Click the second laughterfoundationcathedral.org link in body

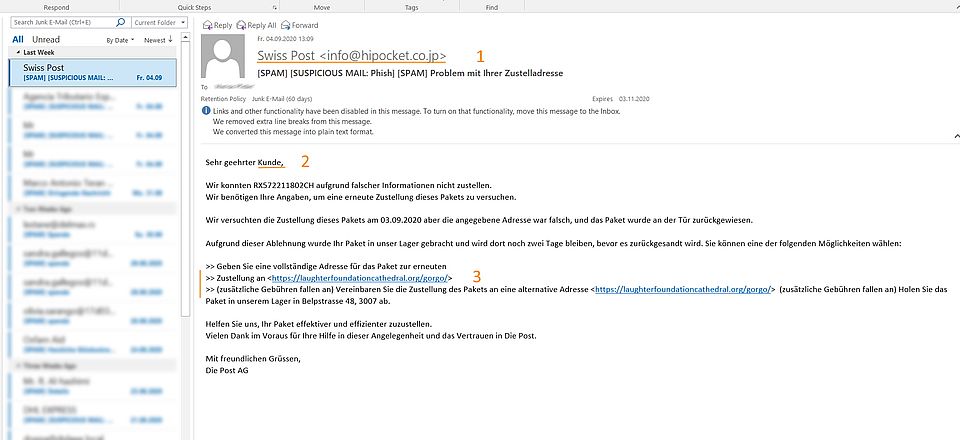click(x=684, y=289)
